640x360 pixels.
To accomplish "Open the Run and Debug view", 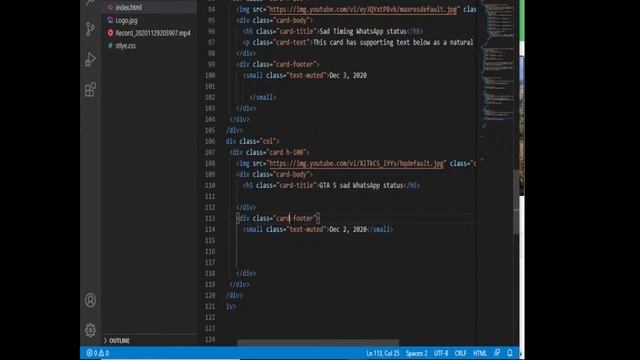I will click(x=90, y=59).
